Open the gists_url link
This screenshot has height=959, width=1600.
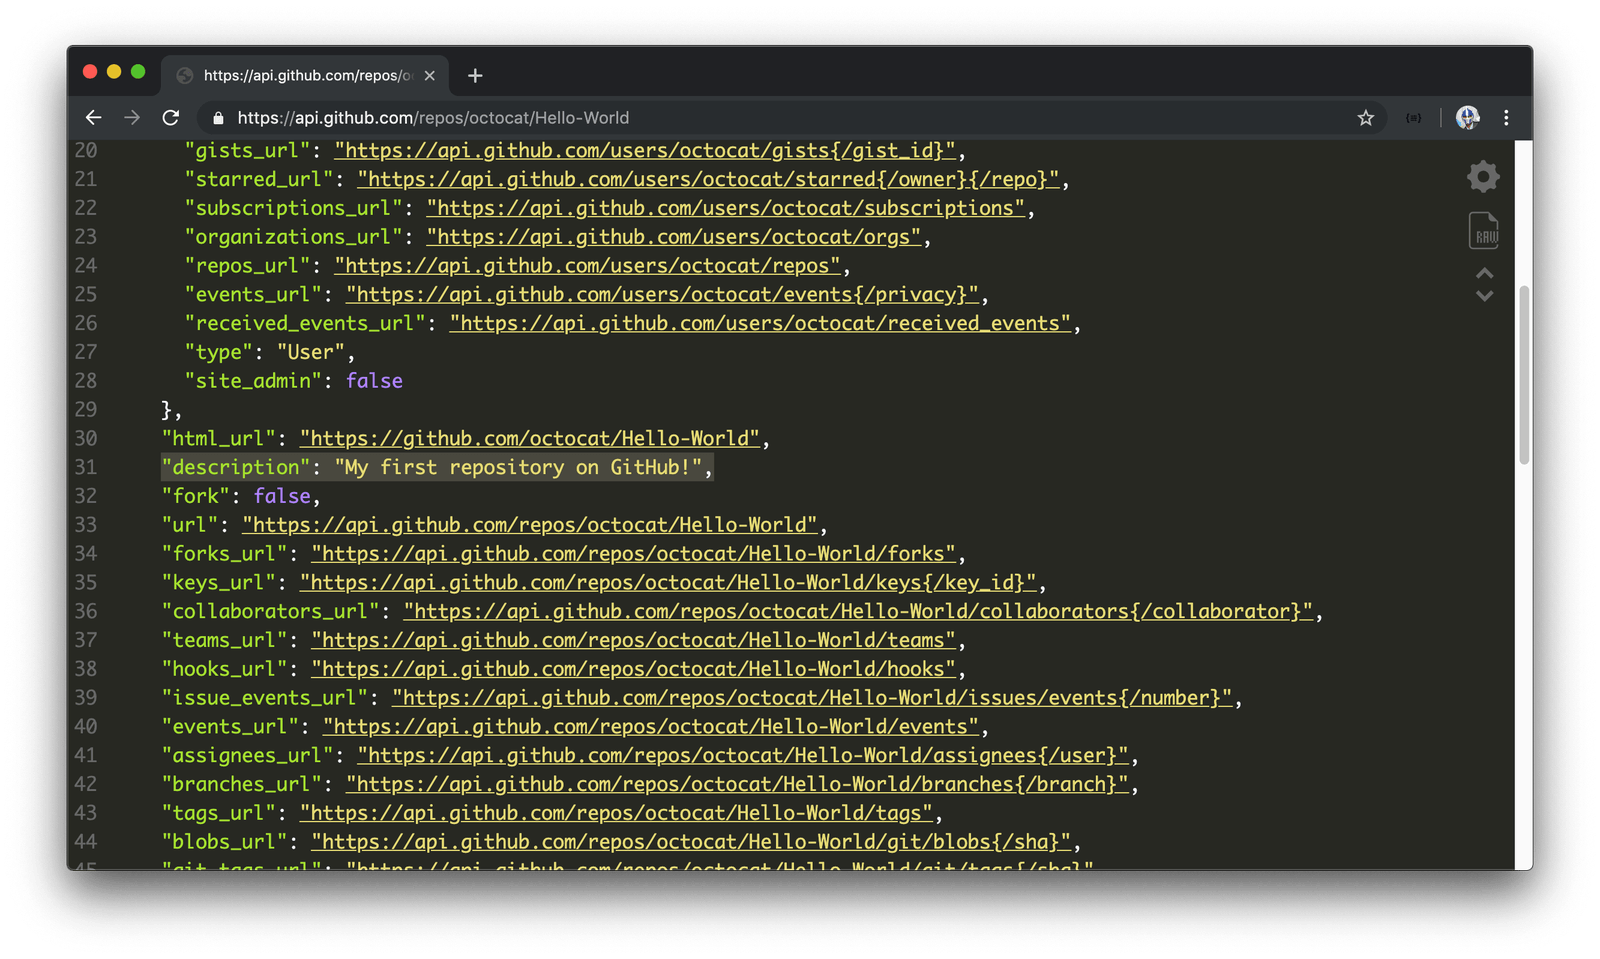click(x=645, y=151)
